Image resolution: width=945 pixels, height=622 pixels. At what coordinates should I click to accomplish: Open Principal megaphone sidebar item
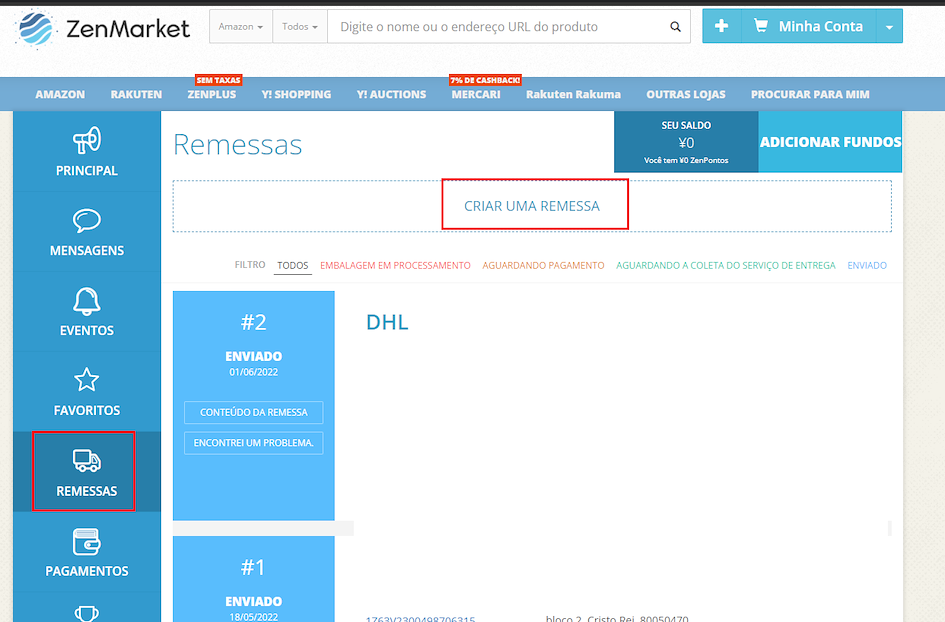click(87, 151)
